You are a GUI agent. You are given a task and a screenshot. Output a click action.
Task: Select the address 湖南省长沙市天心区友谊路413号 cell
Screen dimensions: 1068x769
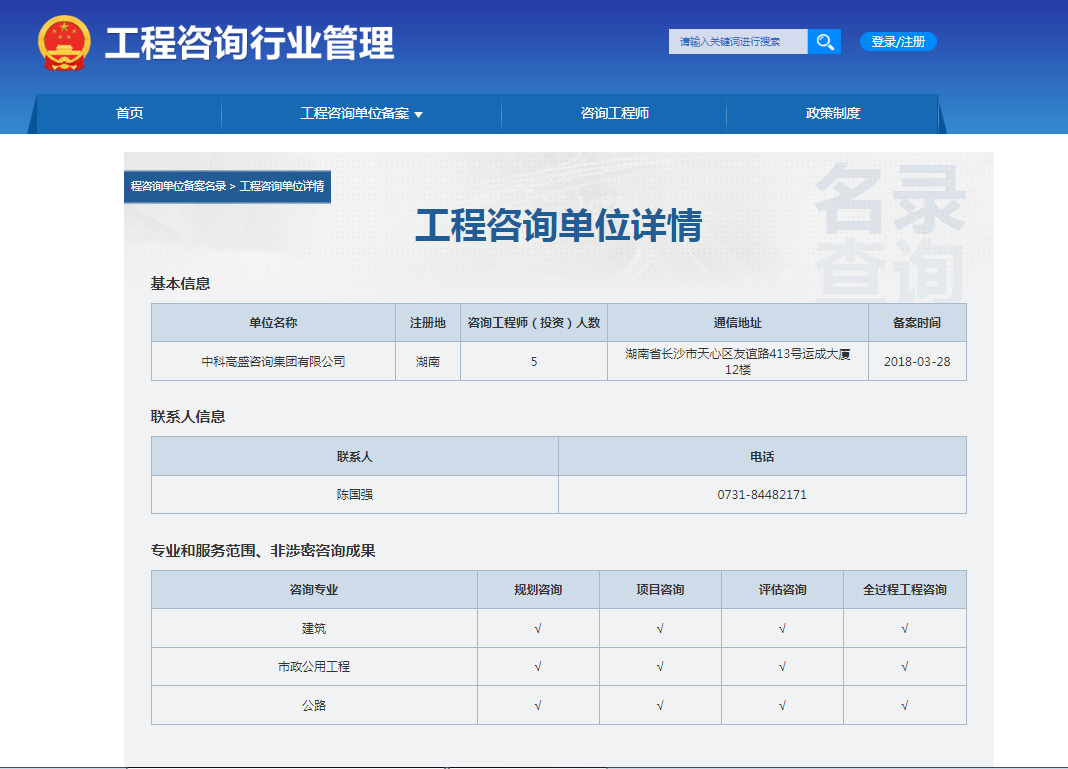pyautogui.click(x=738, y=362)
